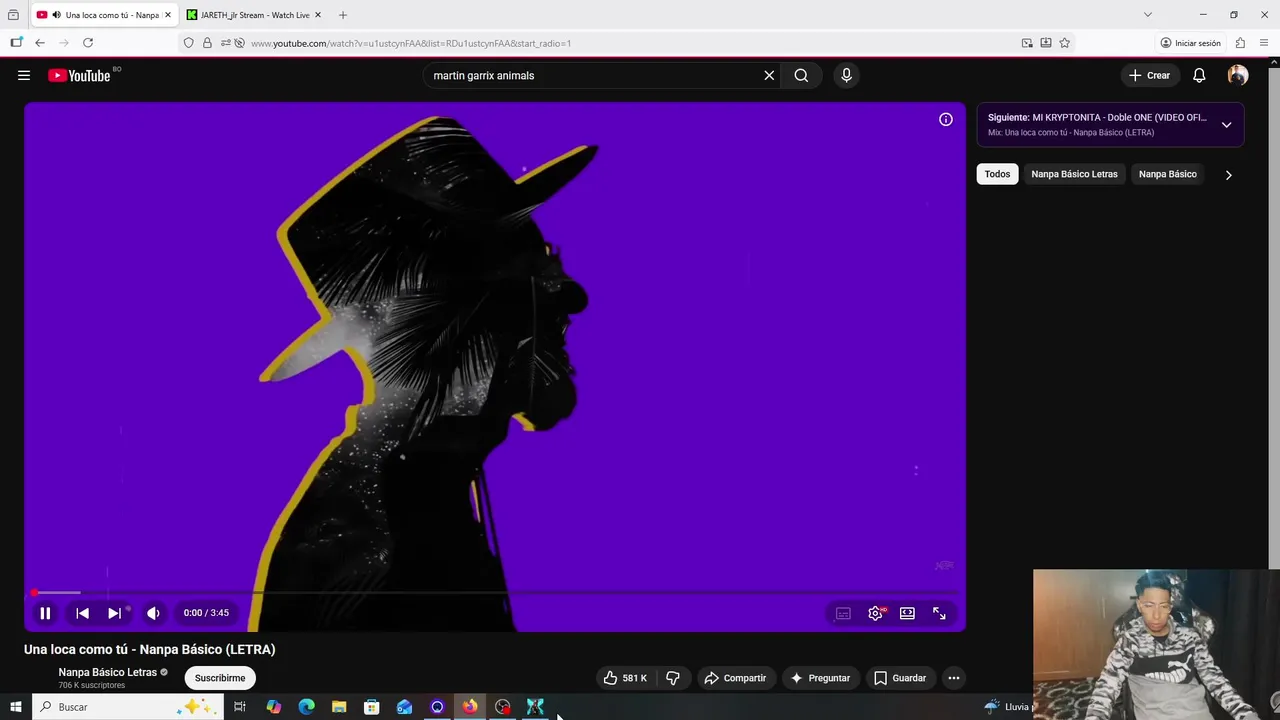Expand the Siguiente mix playlist panel

1226,125
